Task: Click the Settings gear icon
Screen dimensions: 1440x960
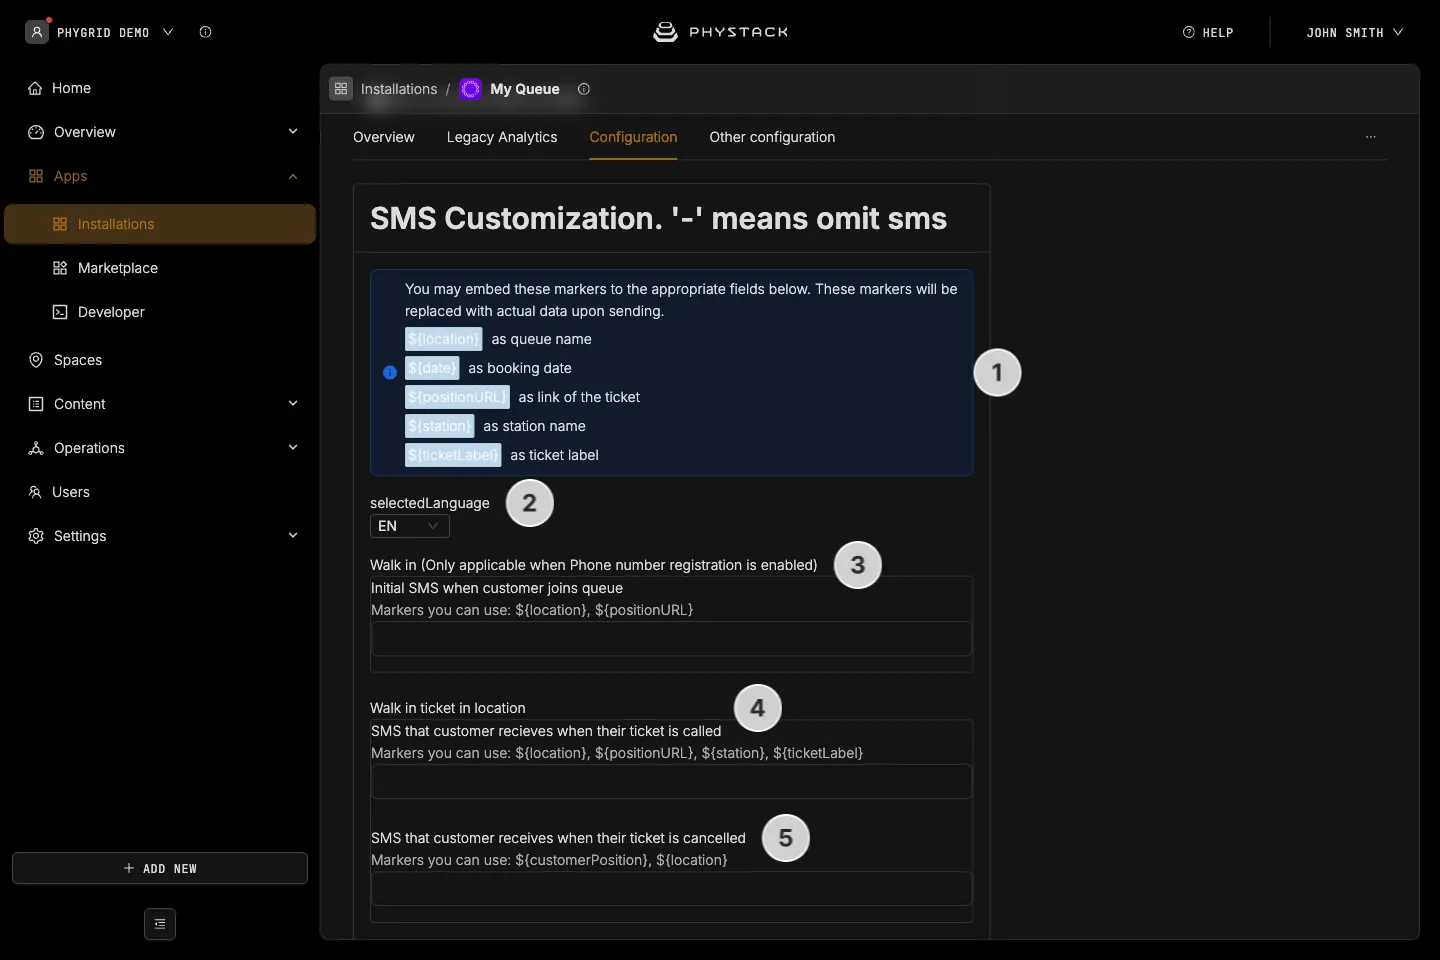Action: pos(36,536)
